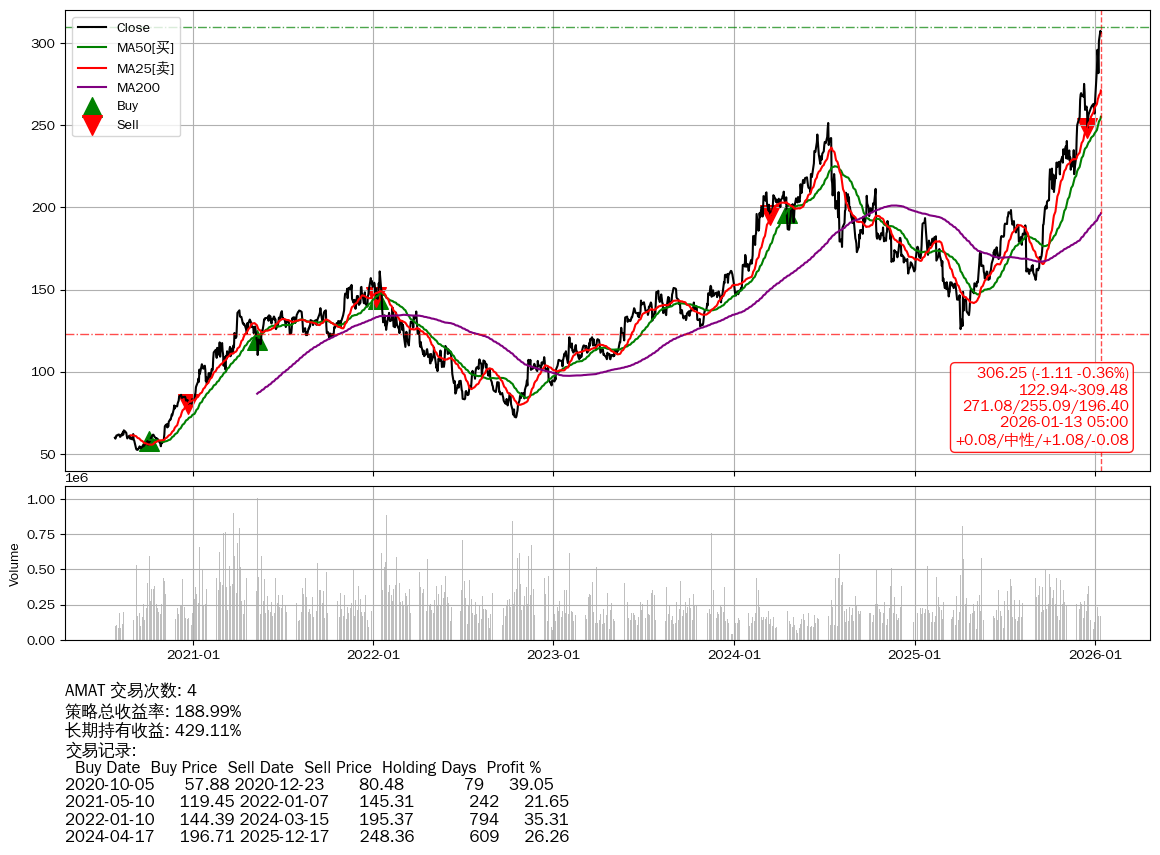The width and height of the screenshot is (1160, 855).
Task: Click the Volume axis label
Action: point(14,564)
